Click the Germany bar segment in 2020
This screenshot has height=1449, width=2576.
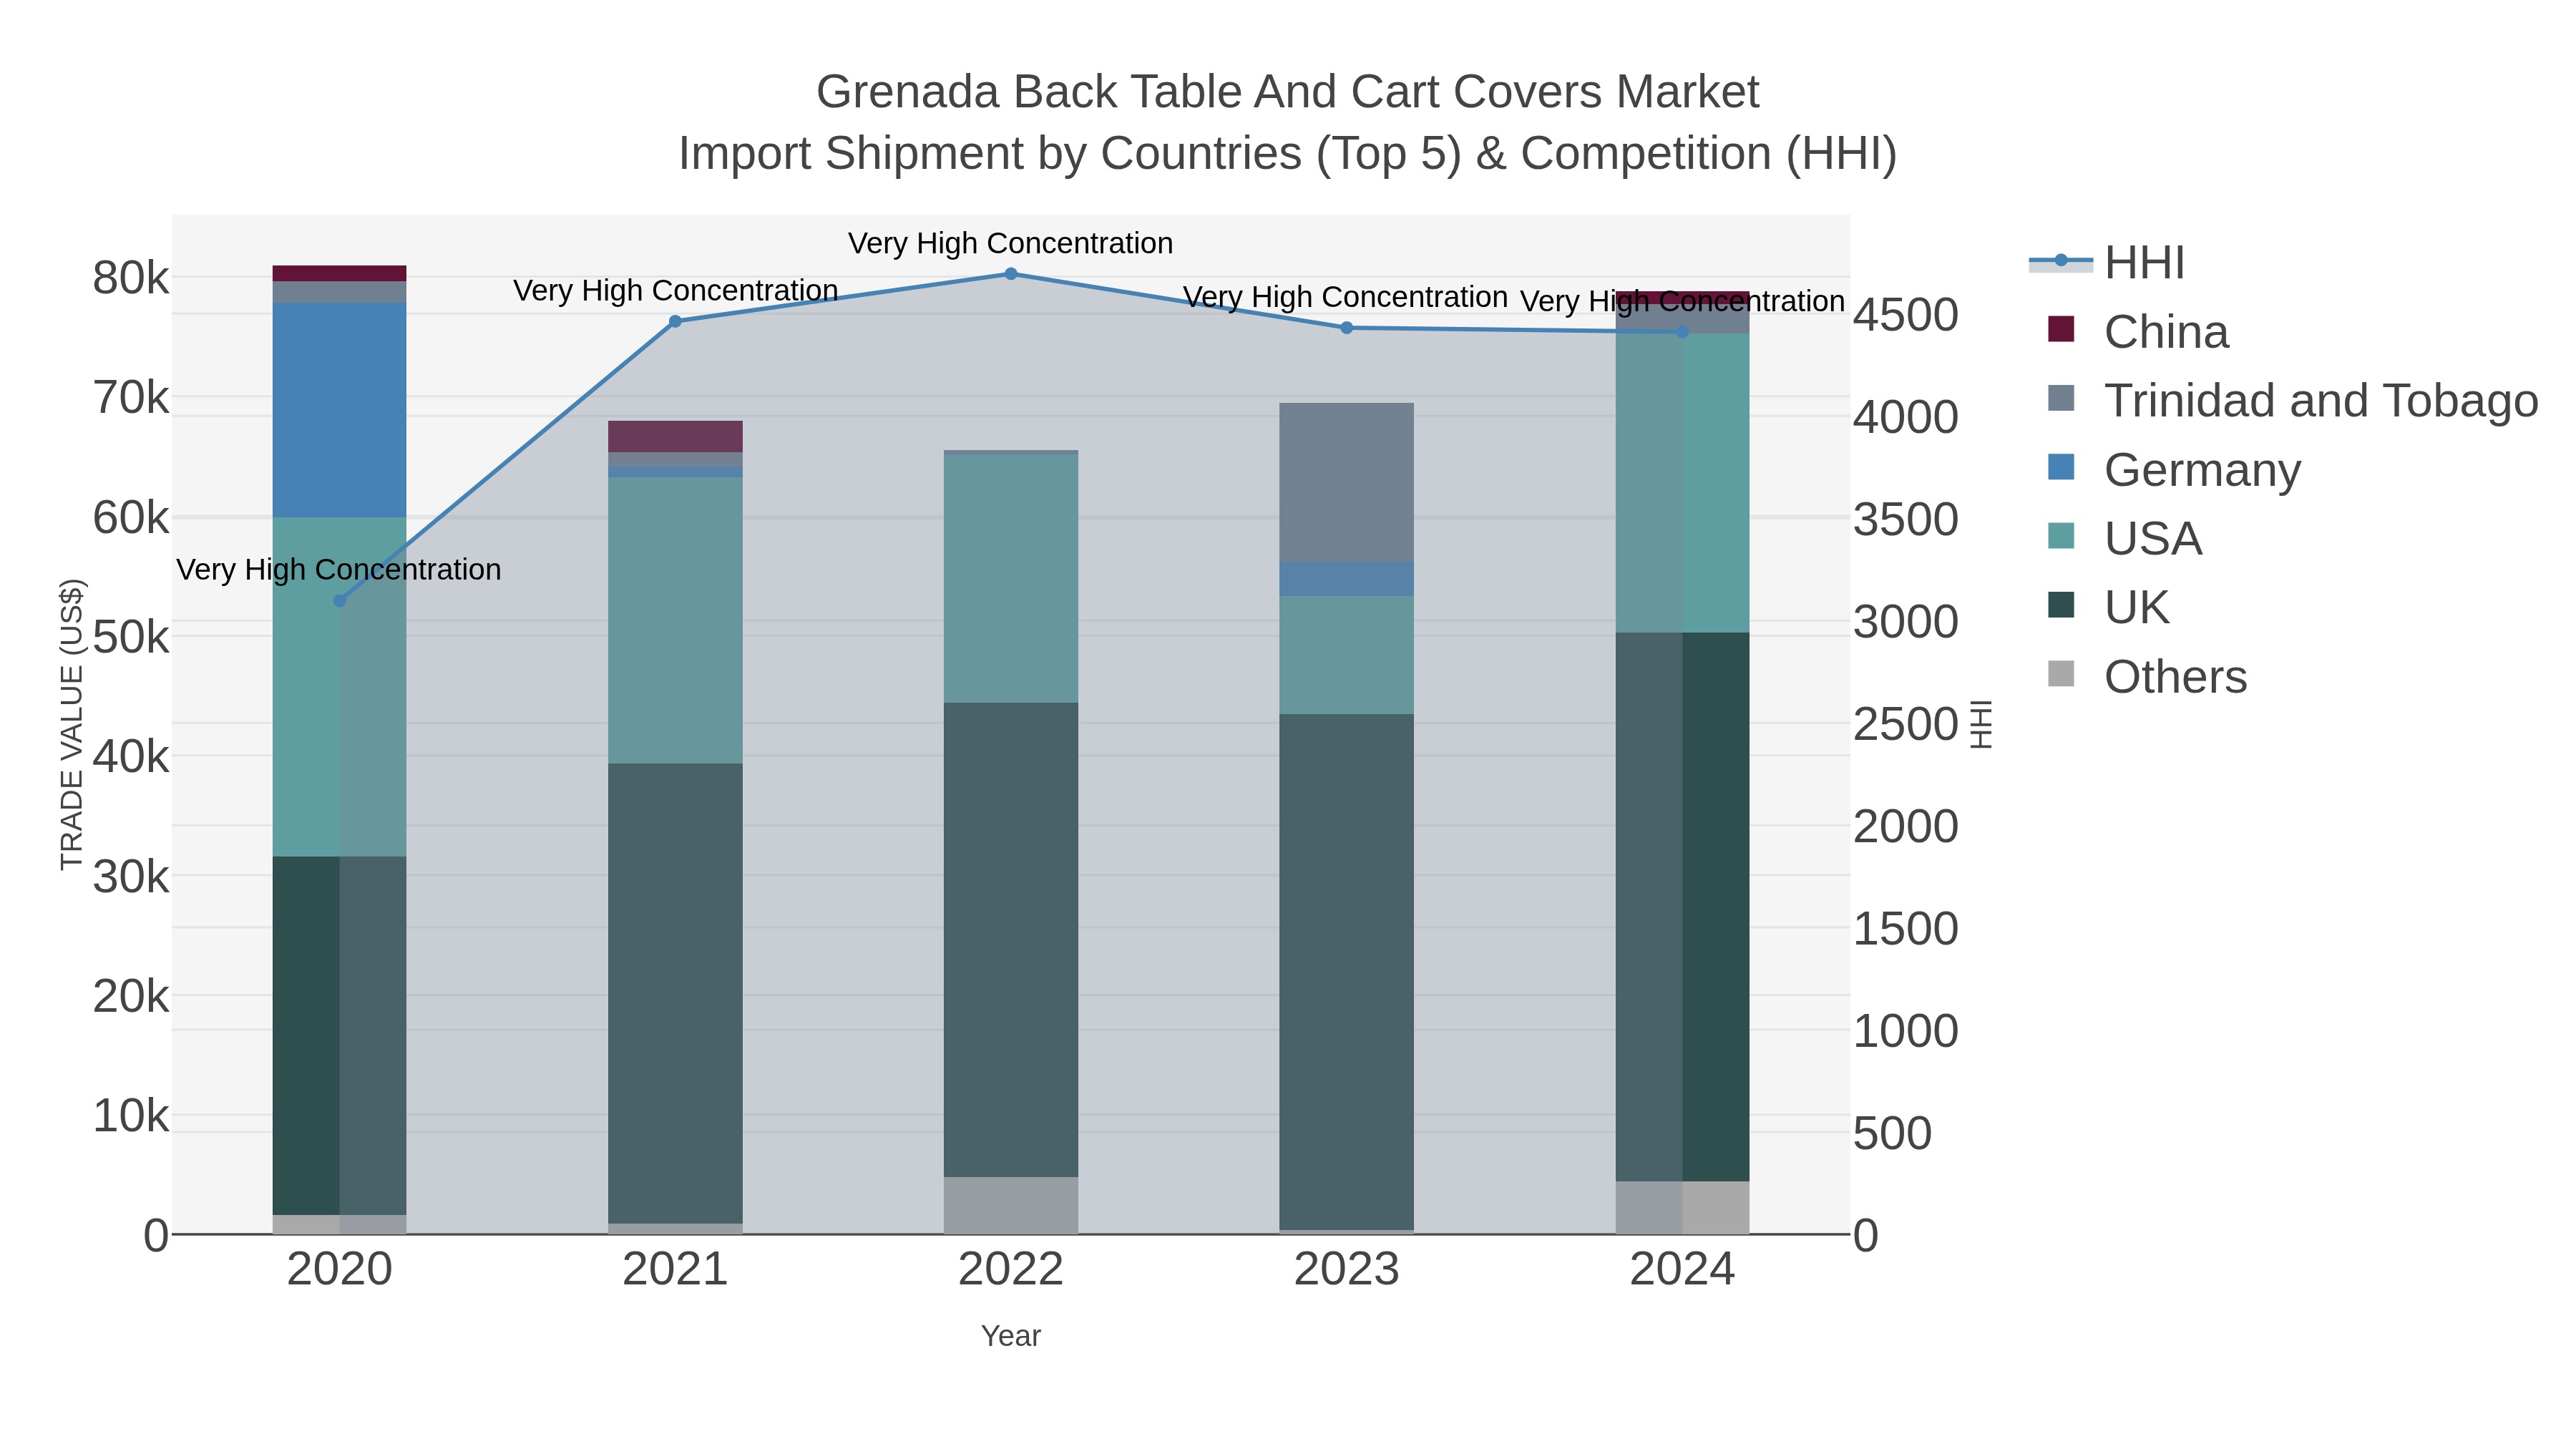tap(339, 410)
